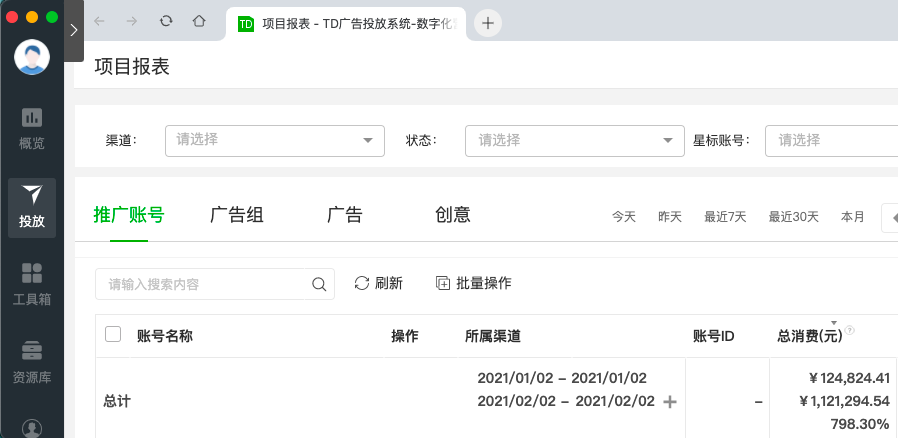The image size is (898, 438).
Task: Click the 项目报表 page heading
Action: (132, 67)
